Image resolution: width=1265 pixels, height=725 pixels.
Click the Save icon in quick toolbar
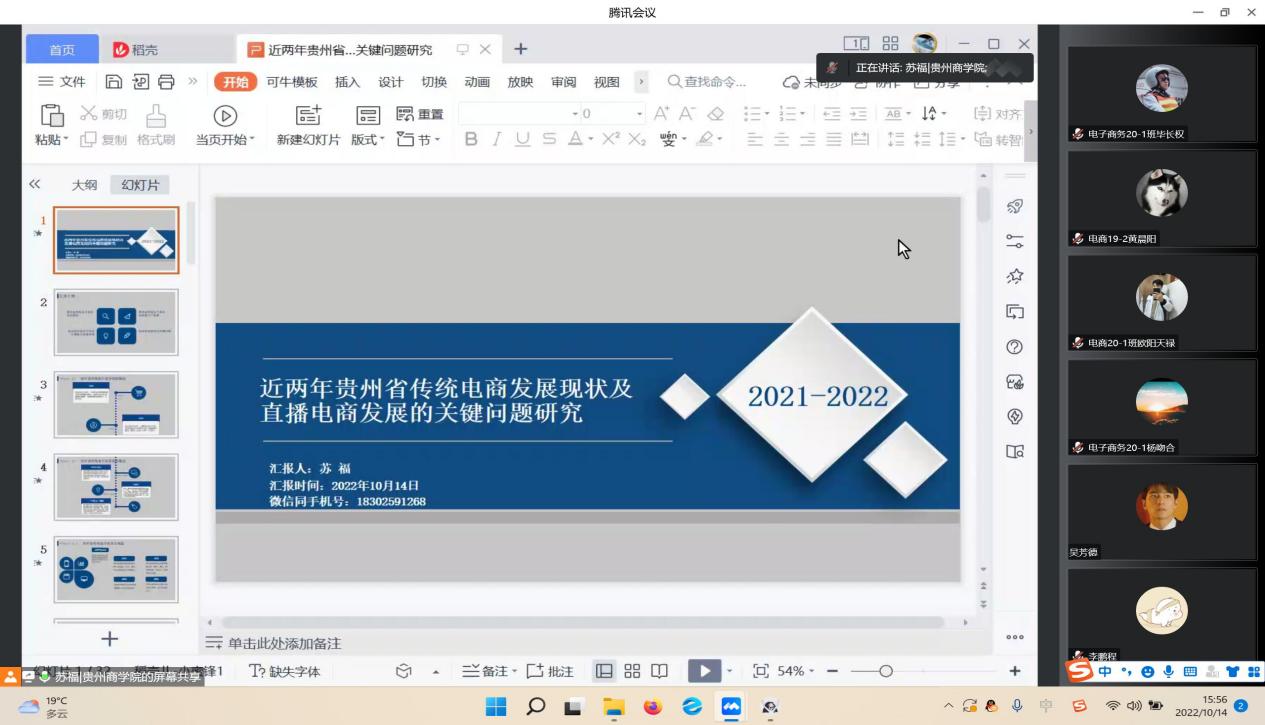114,82
